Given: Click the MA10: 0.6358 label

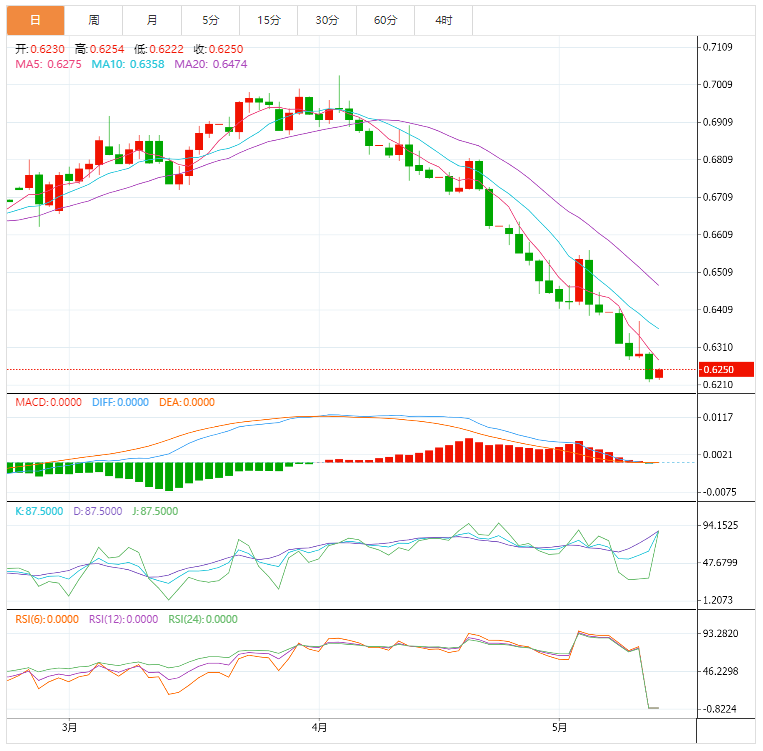Looking at the screenshot, I should click(128, 64).
